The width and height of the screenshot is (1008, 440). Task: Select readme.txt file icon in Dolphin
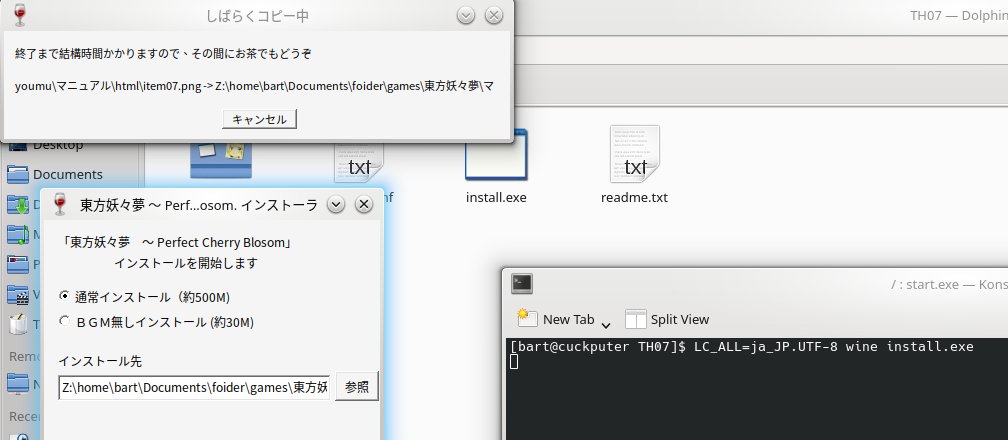[x=634, y=166]
